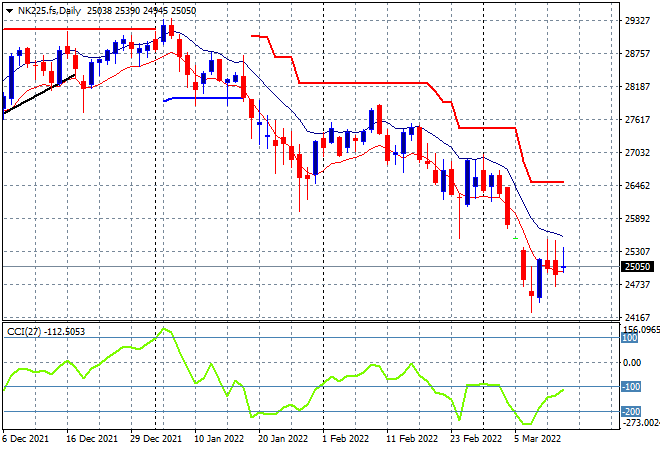Screen dimensions: 660x450
Task: Click the 27617 price axis label
Action: pyautogui.click(x=637, y=120)
